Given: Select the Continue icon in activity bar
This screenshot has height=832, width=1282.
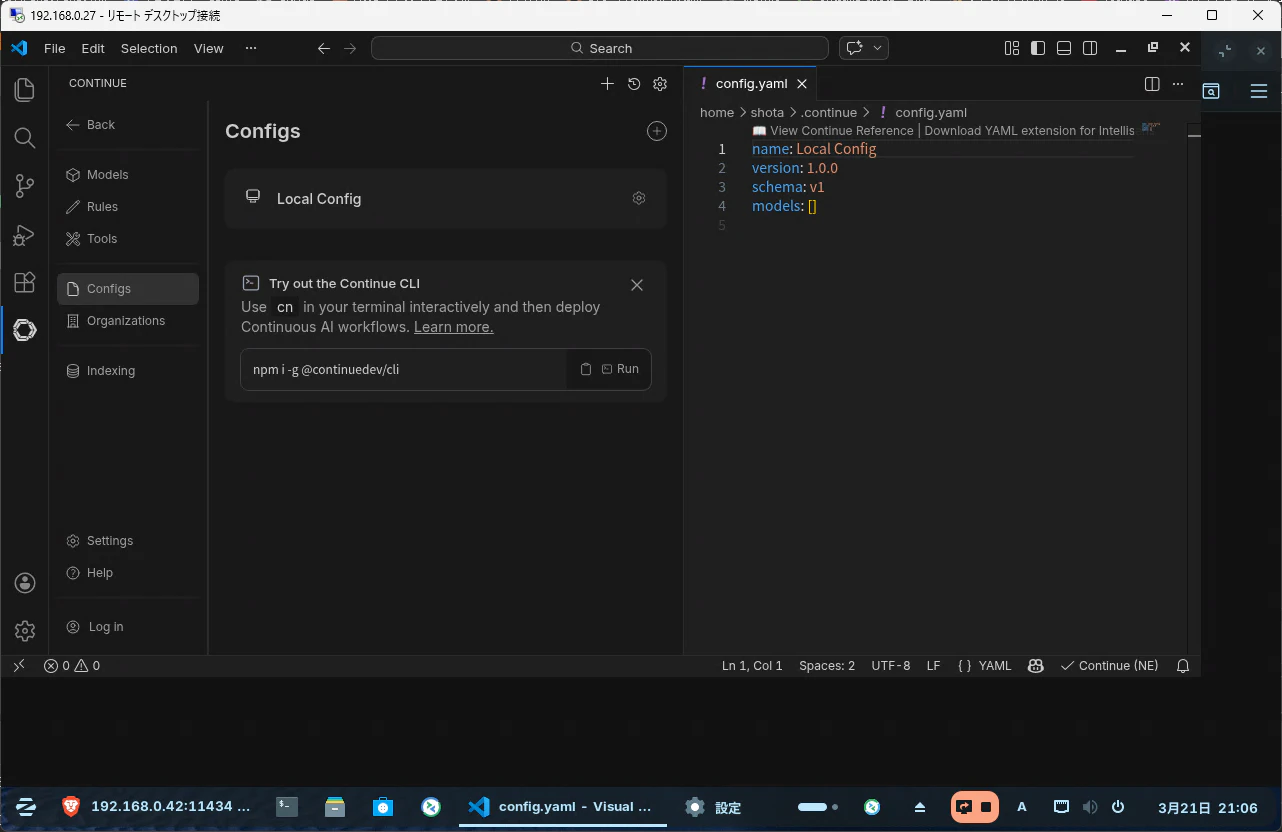Looking at the screenshot, I should point(25,330).
